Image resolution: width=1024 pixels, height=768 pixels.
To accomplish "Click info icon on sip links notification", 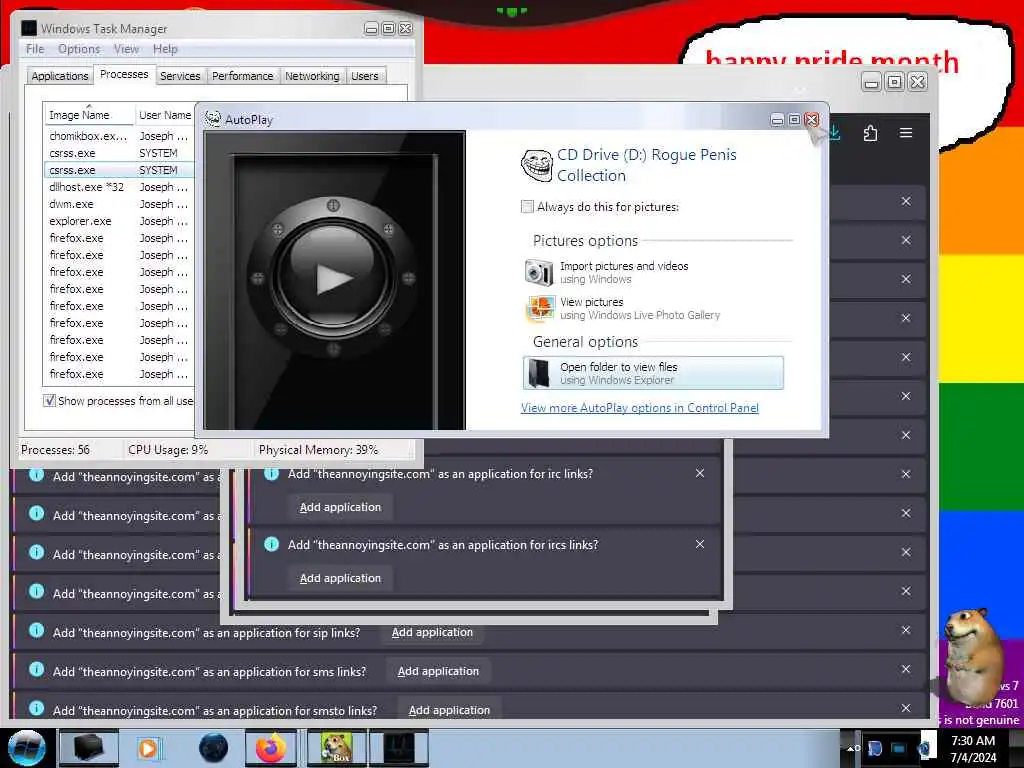I will tap(37, 630).
